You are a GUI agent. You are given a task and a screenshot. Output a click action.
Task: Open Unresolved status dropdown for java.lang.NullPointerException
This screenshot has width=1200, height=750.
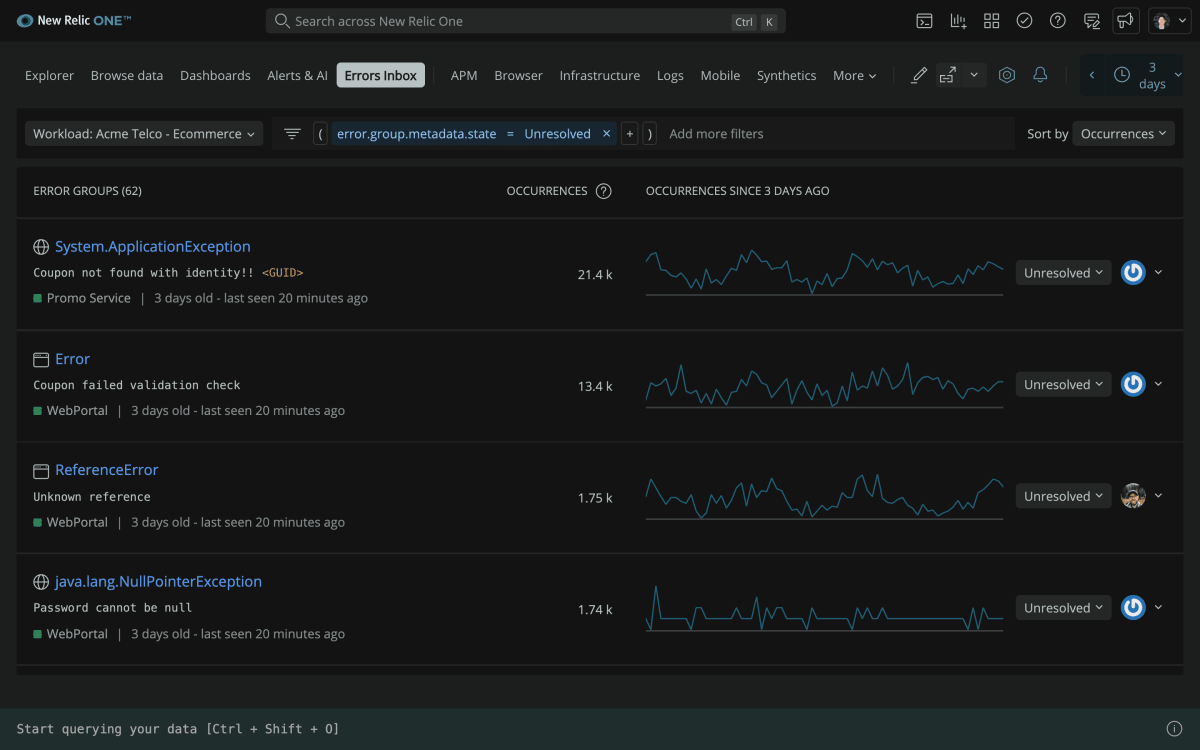[x=1063, y=608]
